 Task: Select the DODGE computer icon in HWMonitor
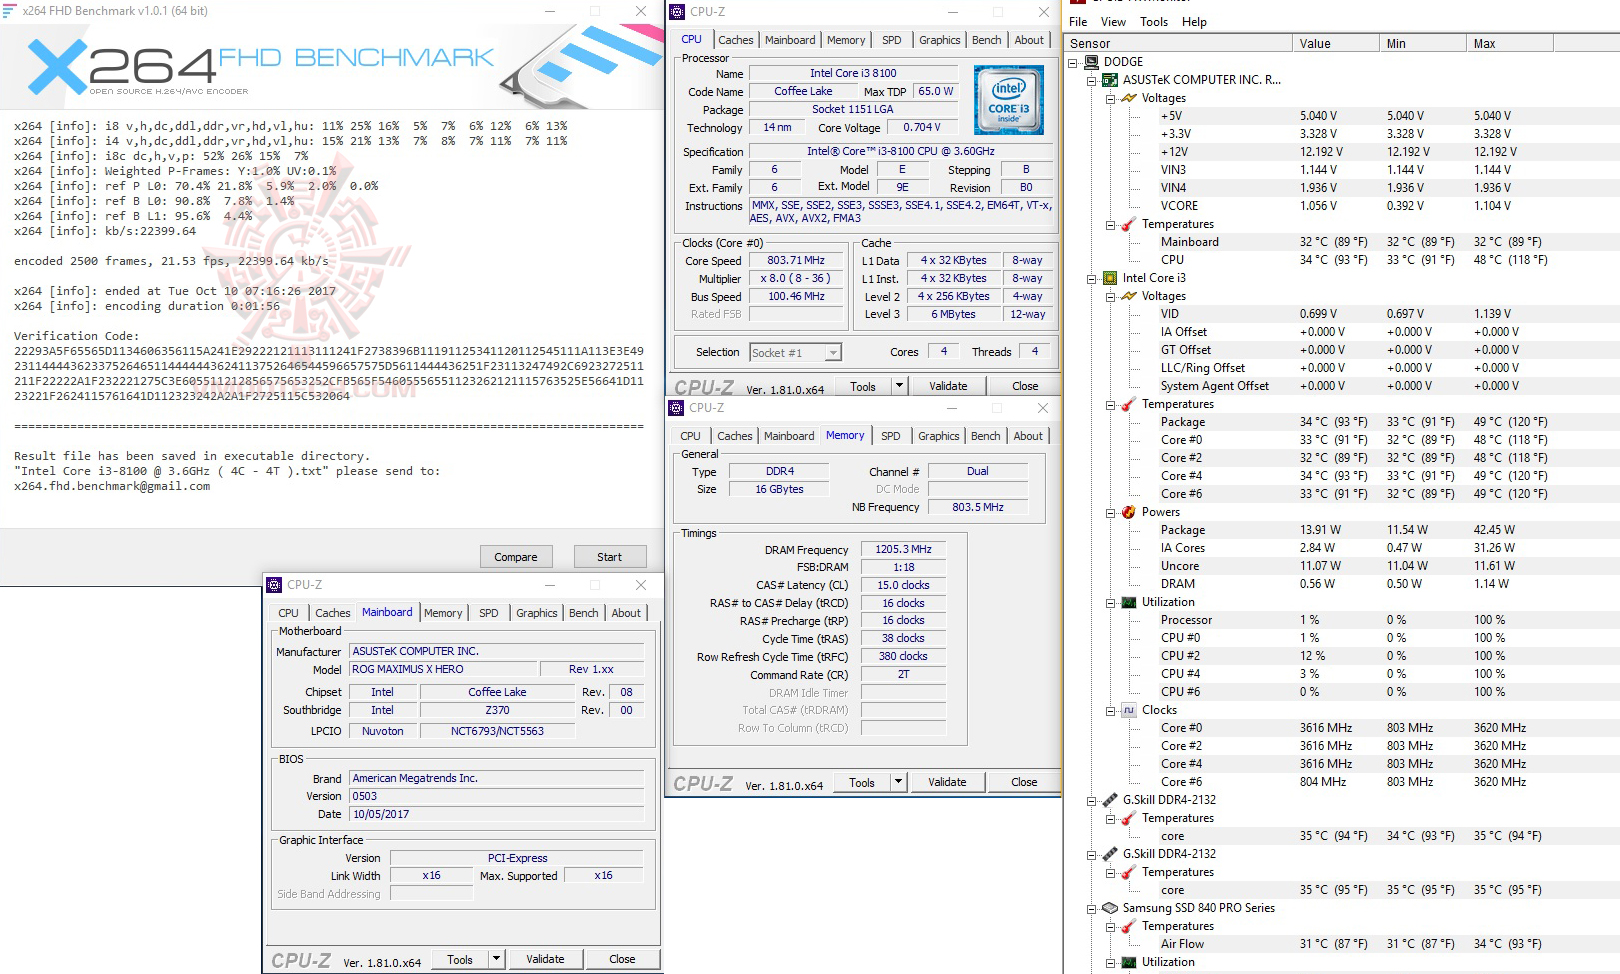[1091, 62]
